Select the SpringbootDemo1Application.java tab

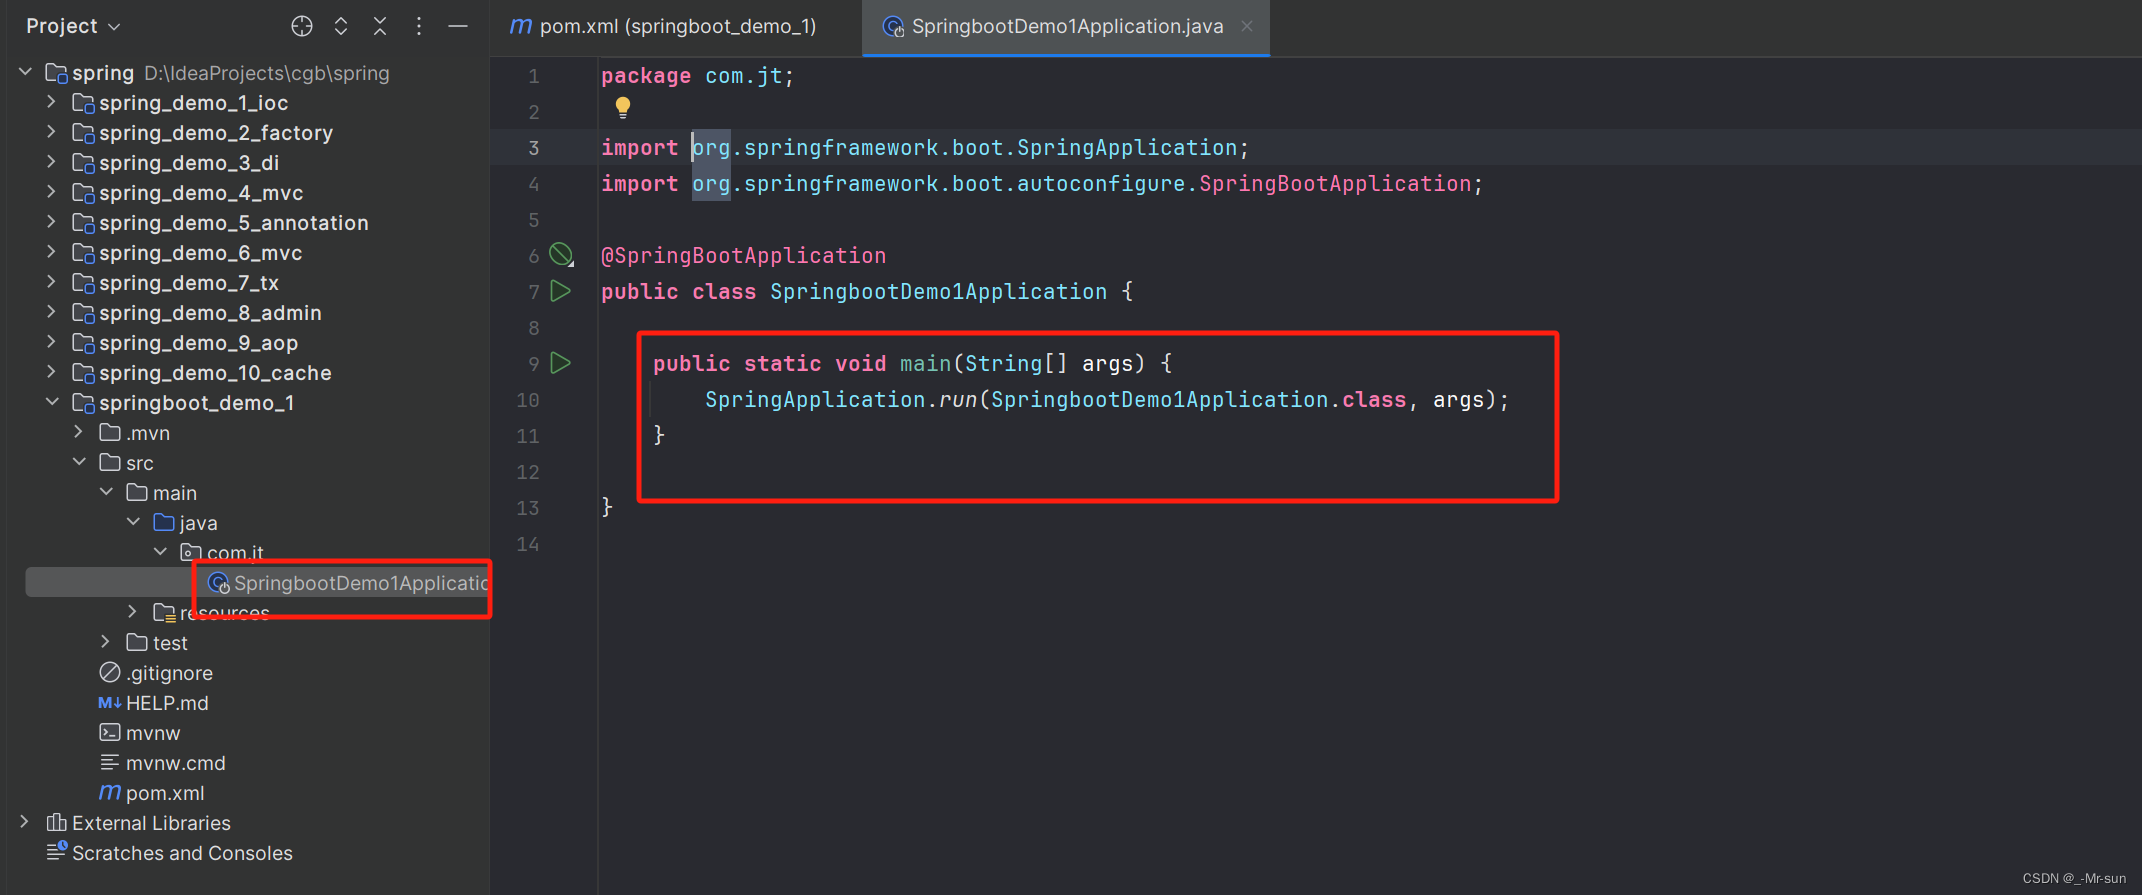click(1067, 26)
